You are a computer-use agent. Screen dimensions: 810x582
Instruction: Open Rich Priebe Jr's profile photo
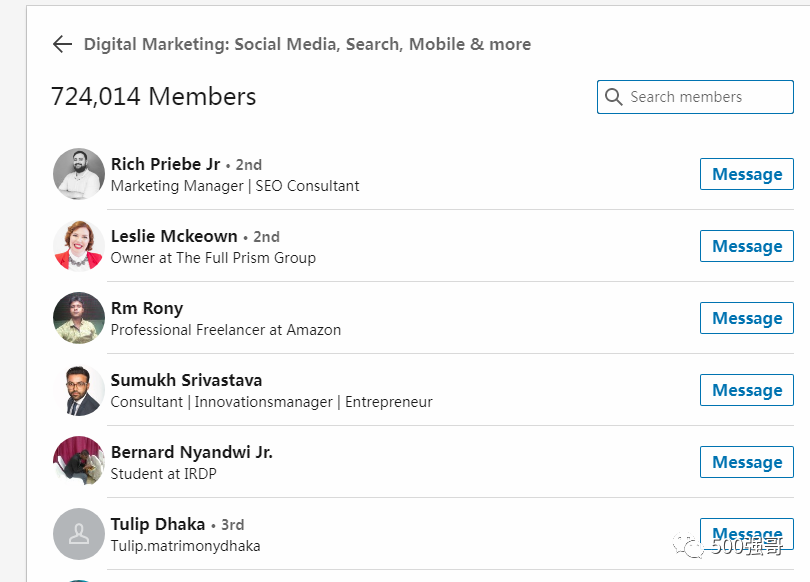tap(79, 174)
